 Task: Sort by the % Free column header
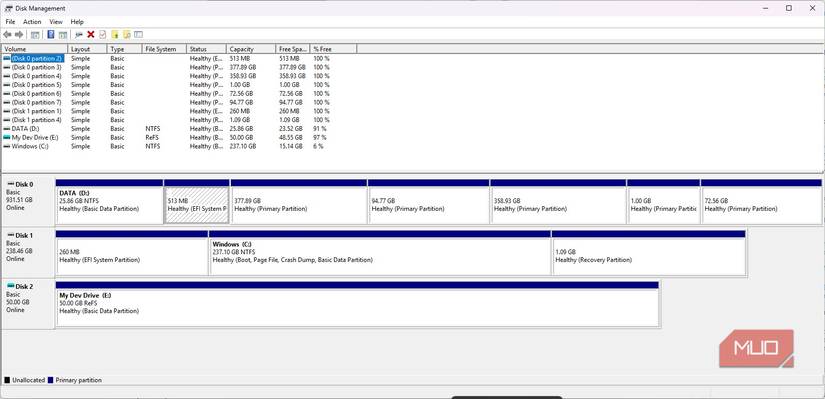pos(334,49)
